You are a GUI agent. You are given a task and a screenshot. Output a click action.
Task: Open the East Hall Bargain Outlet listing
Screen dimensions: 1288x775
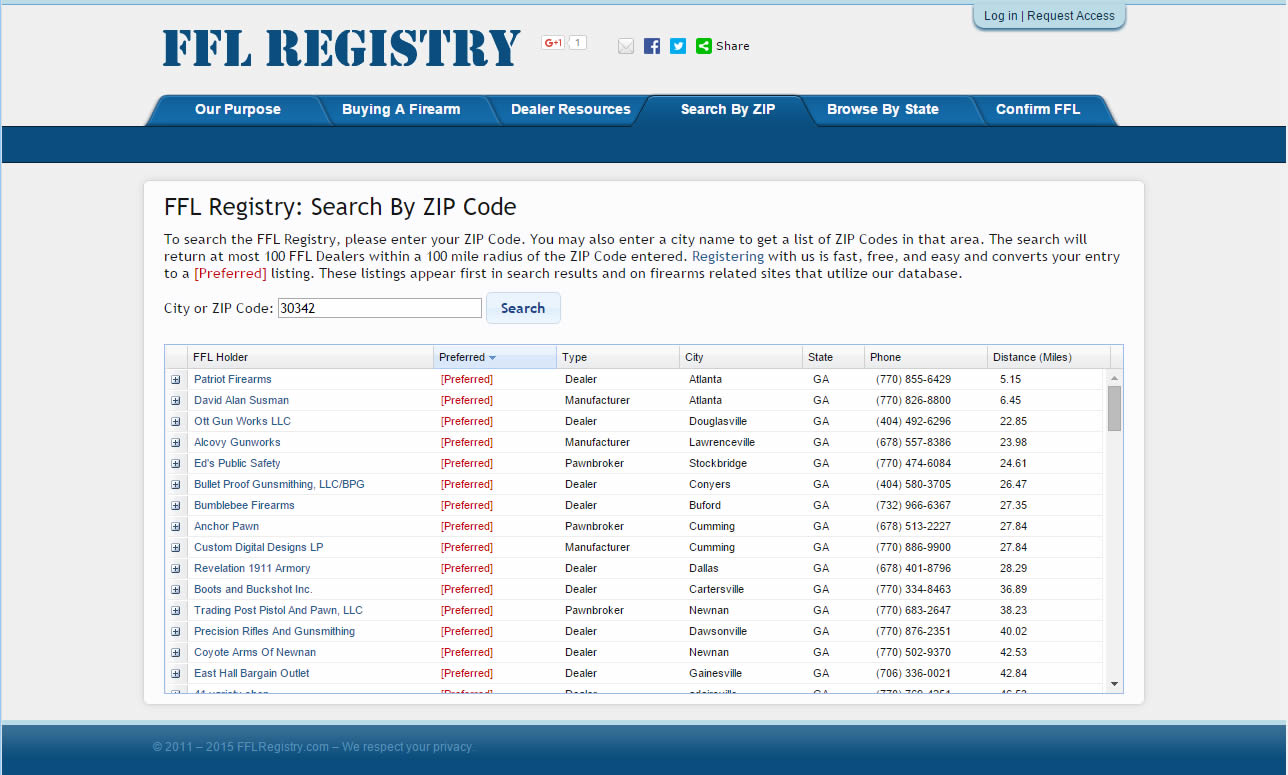pyautogui.click(x=252, y=674)
